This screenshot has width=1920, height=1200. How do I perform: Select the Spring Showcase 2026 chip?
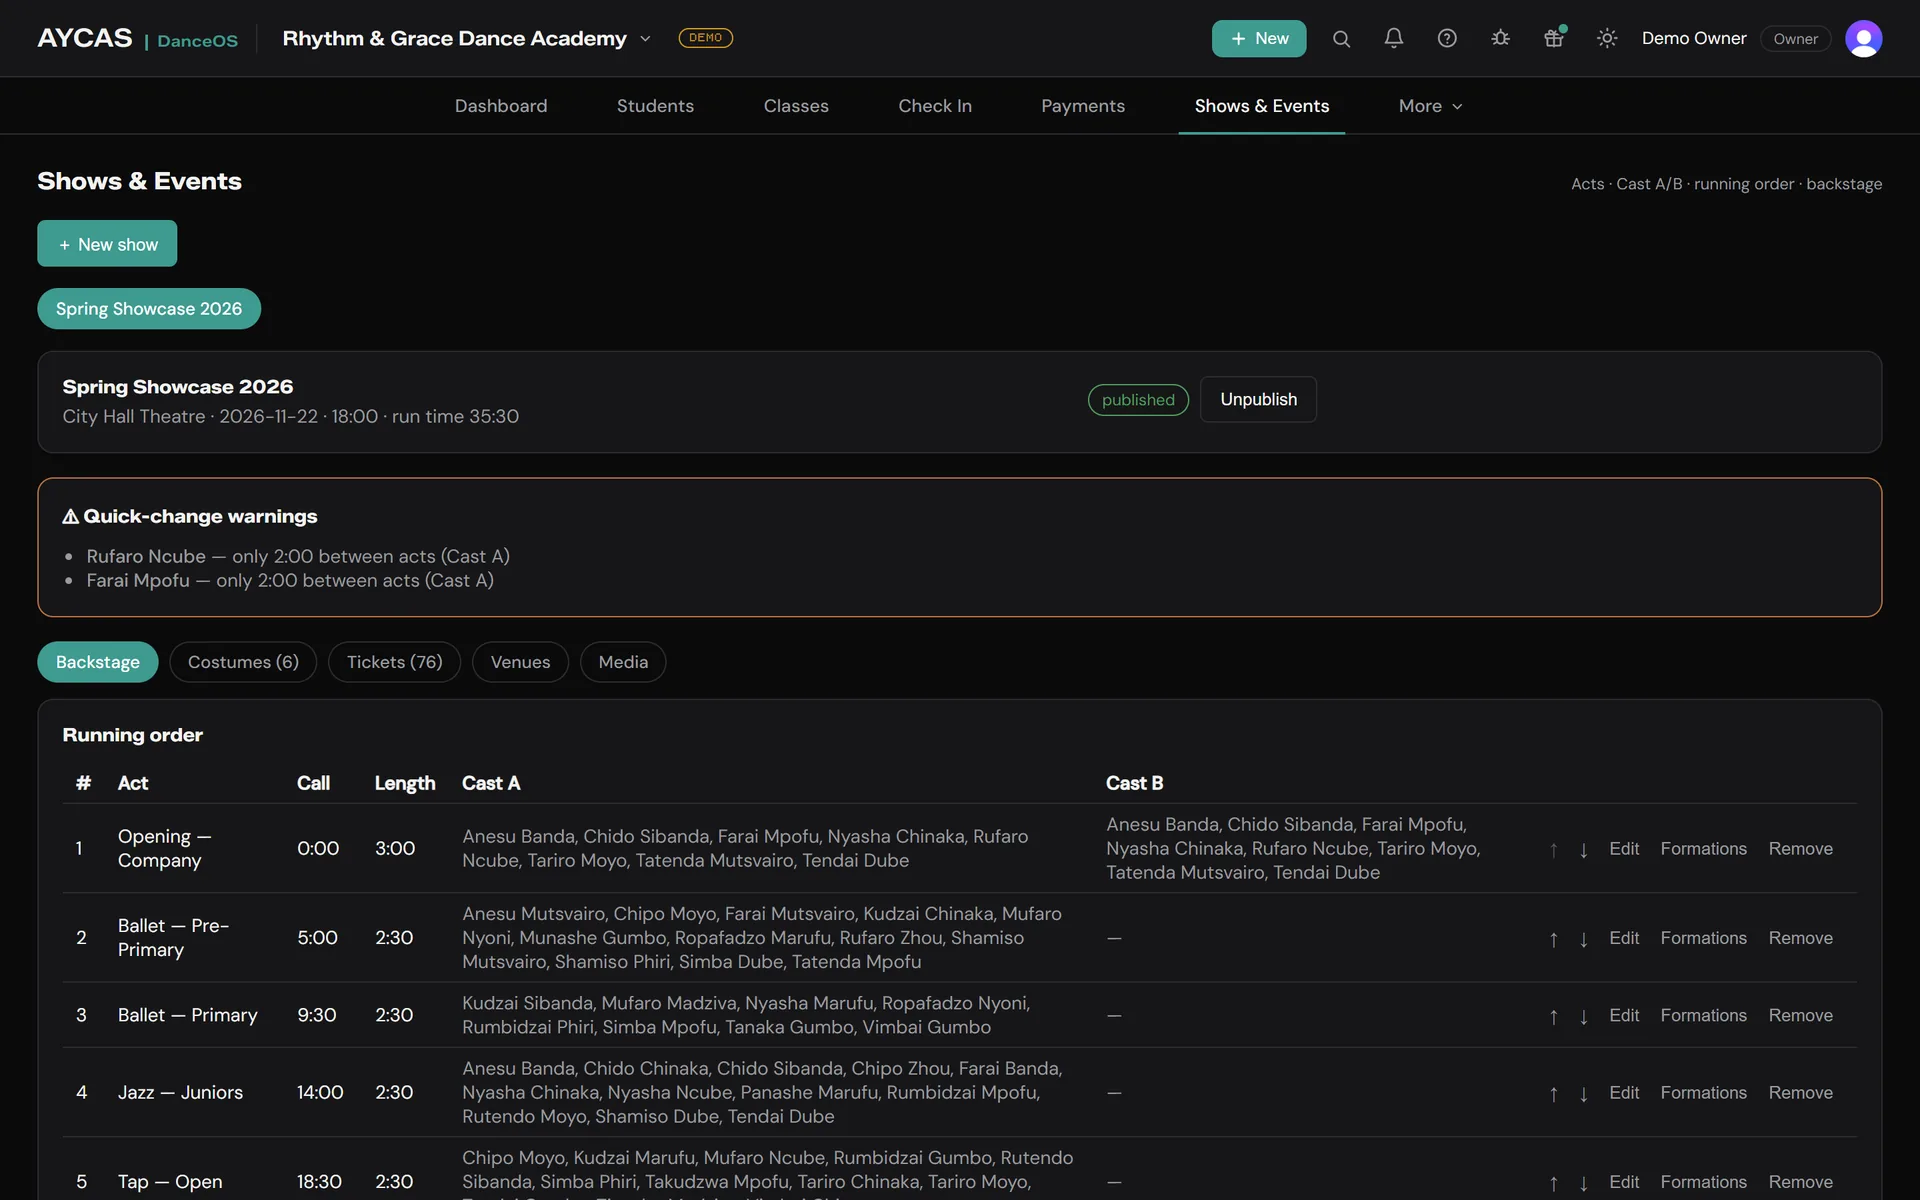149,309
